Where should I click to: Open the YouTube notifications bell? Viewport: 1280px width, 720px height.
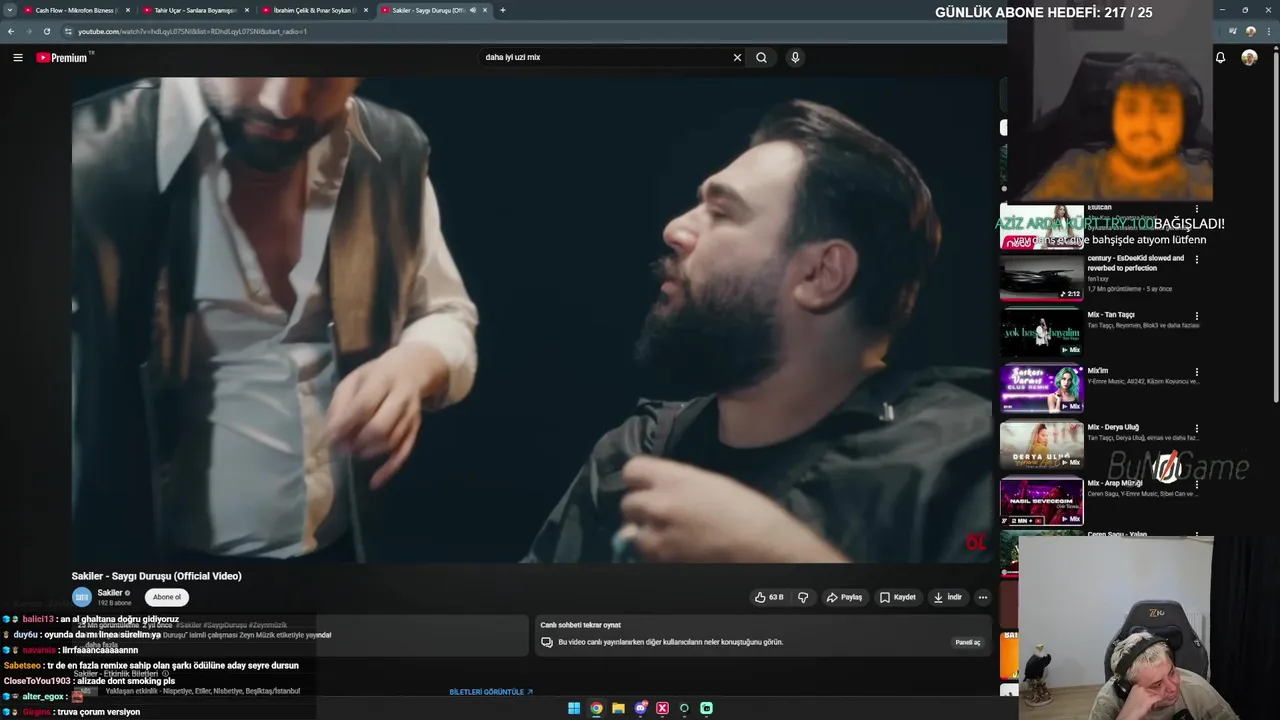(1220, 58)
